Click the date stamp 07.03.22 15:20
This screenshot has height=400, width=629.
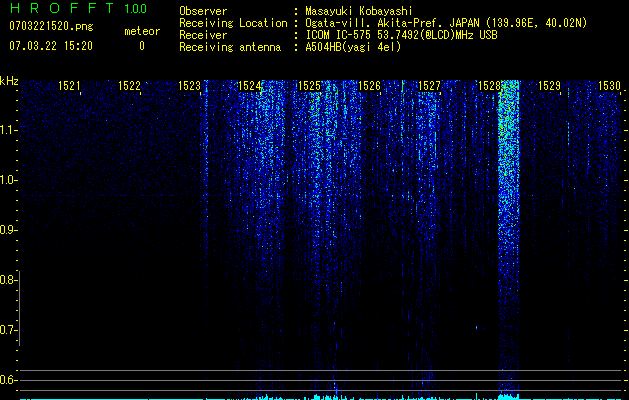(x=51, y=46)
